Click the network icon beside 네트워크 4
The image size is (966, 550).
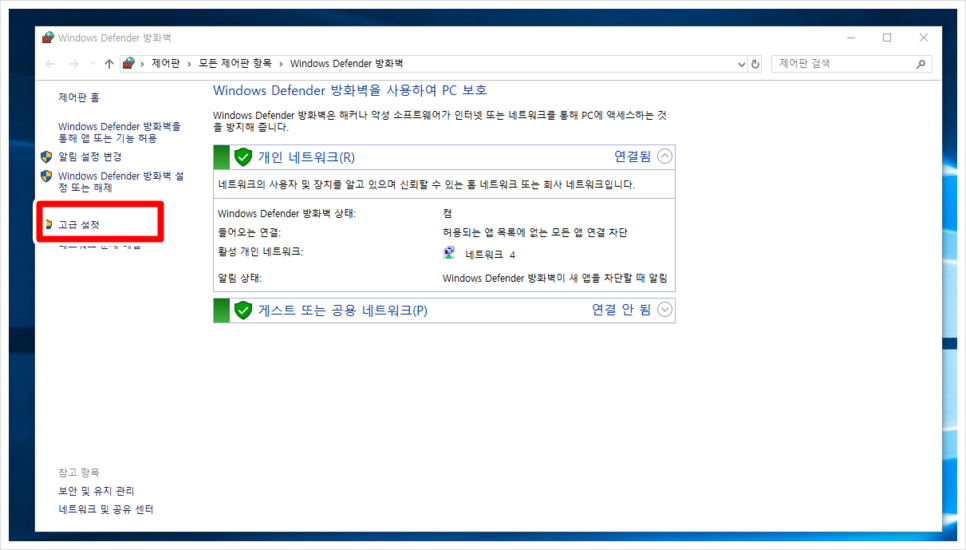[449, 253]
